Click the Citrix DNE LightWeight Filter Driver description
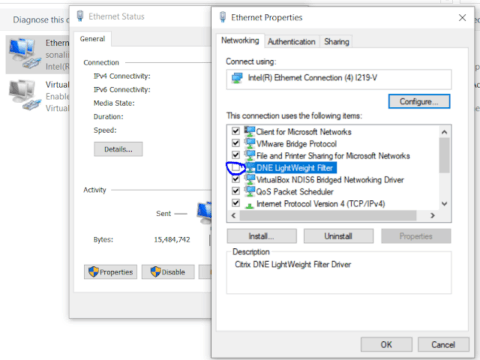Viewport: 480px width, 360px height. [x=293, y=264]
